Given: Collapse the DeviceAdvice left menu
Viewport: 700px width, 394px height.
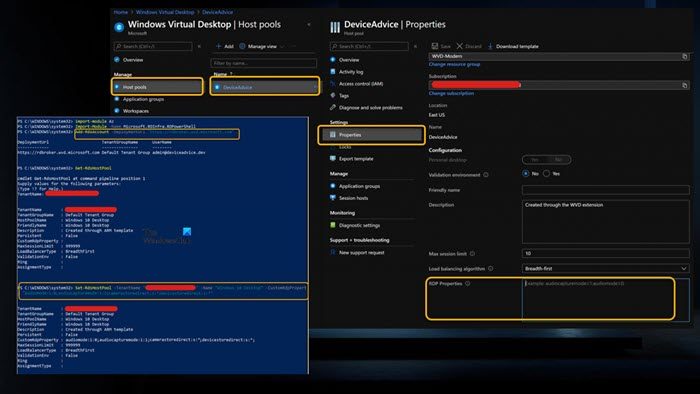Looking at the screenshot, I should coord(415,46).
